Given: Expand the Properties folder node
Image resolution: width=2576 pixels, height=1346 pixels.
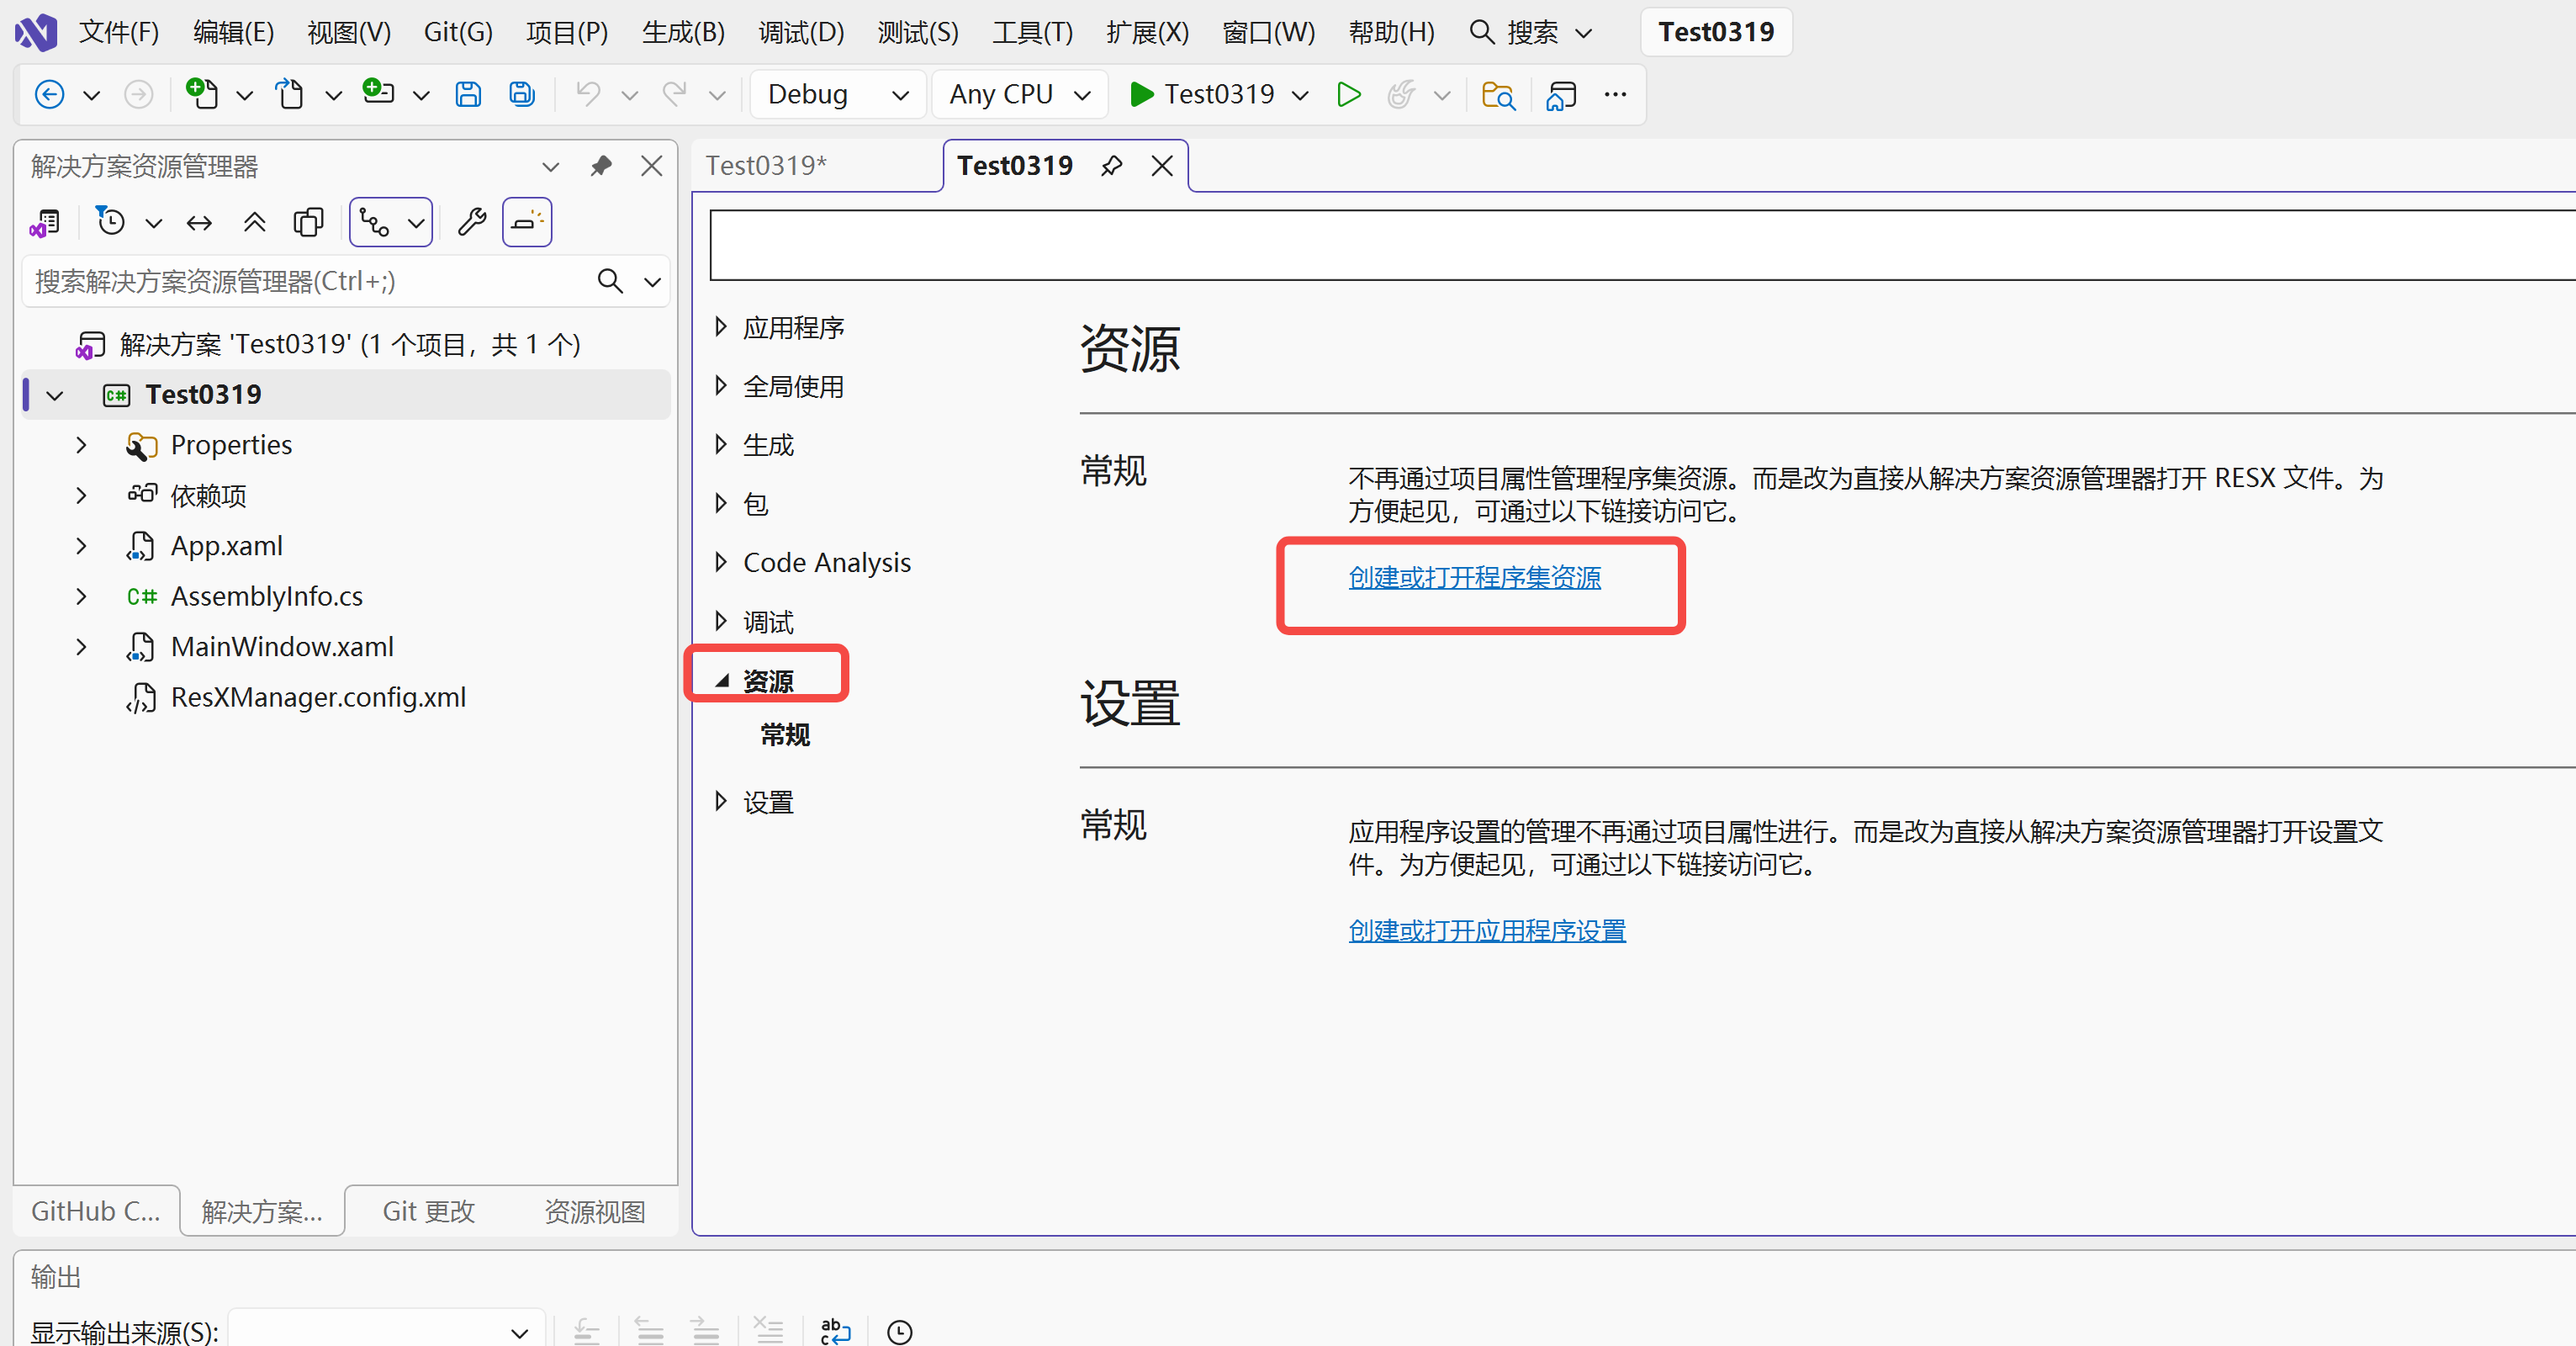Looking at the screenshot, I should click(82, 445).
